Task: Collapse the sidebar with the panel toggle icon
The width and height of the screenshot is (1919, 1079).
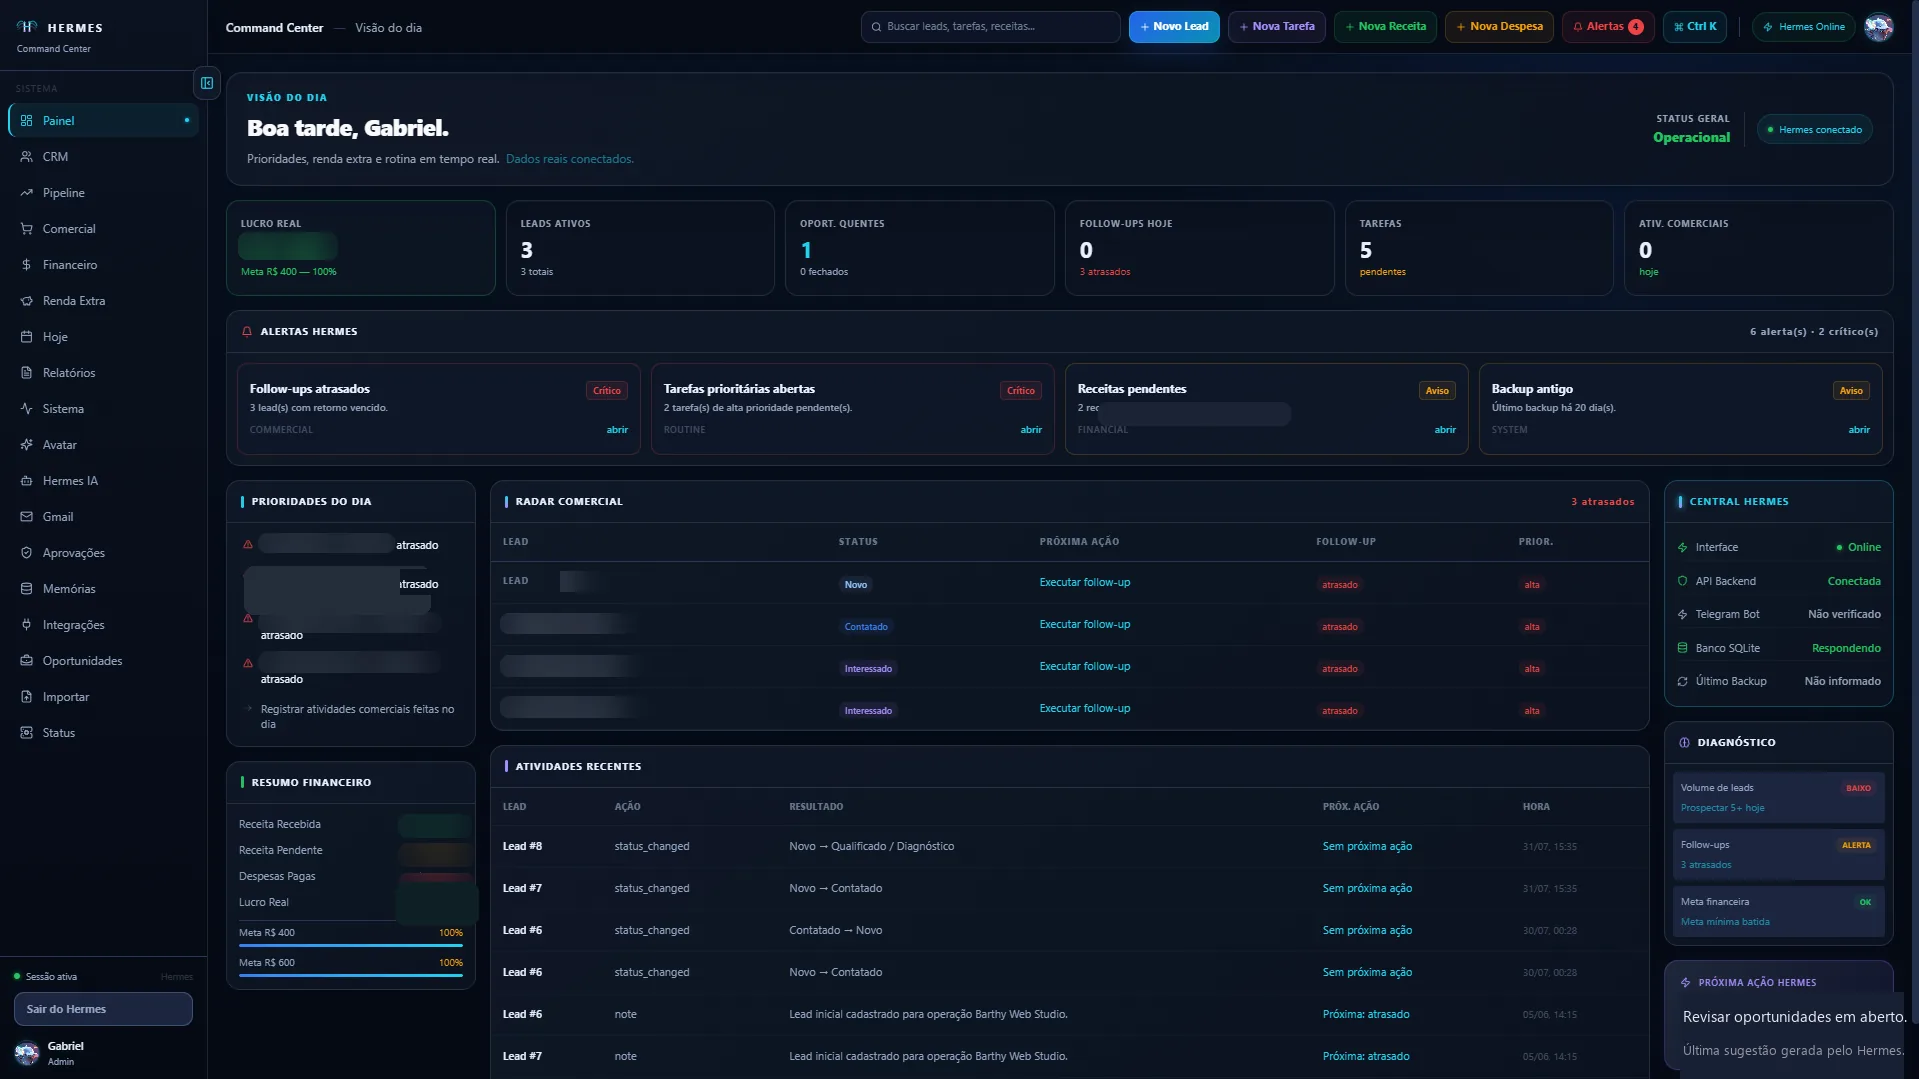Action: coord(207,83)
